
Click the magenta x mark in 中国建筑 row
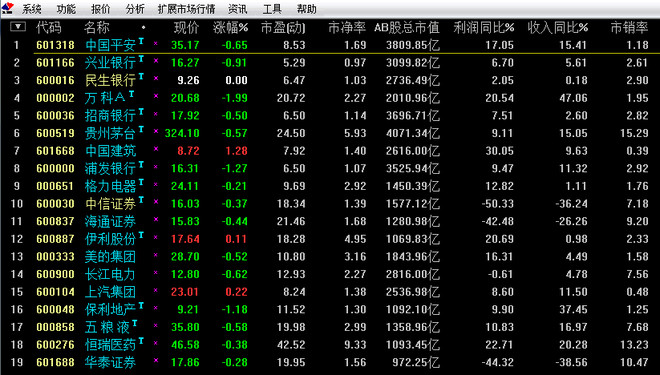(156, 149)
